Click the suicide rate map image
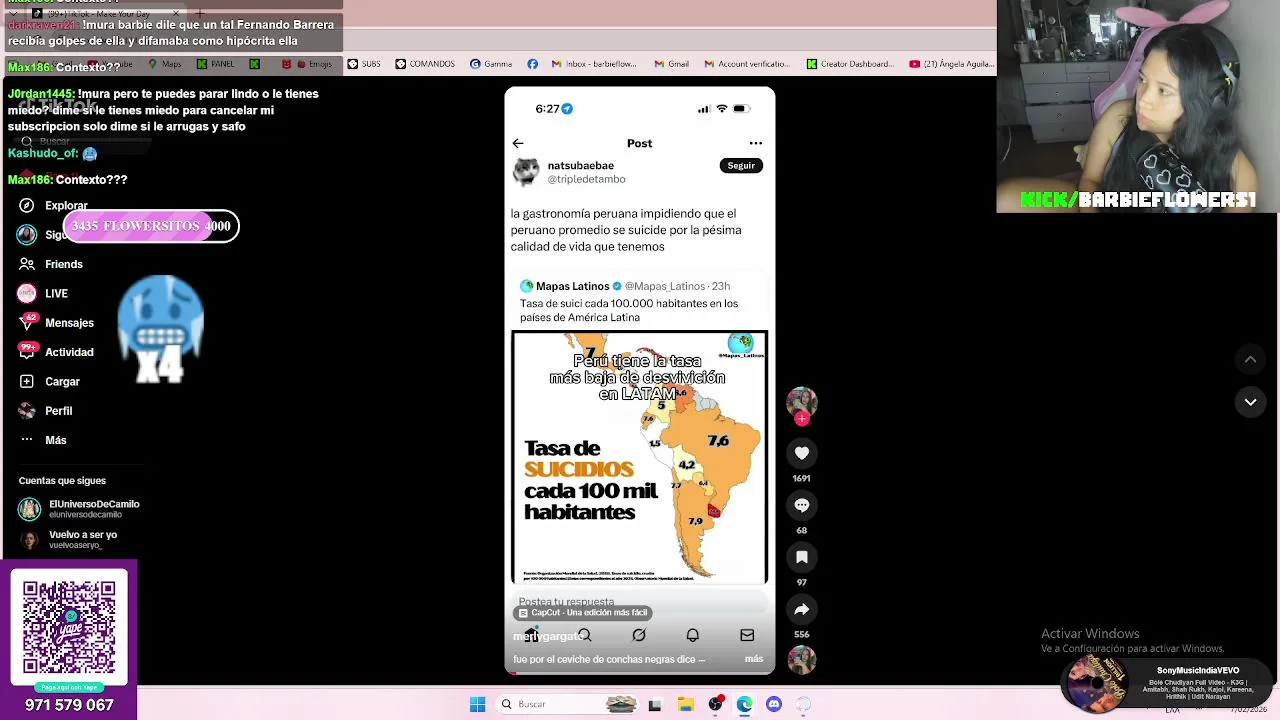The width and height of the screenshot is (1280, 720). 639,457
